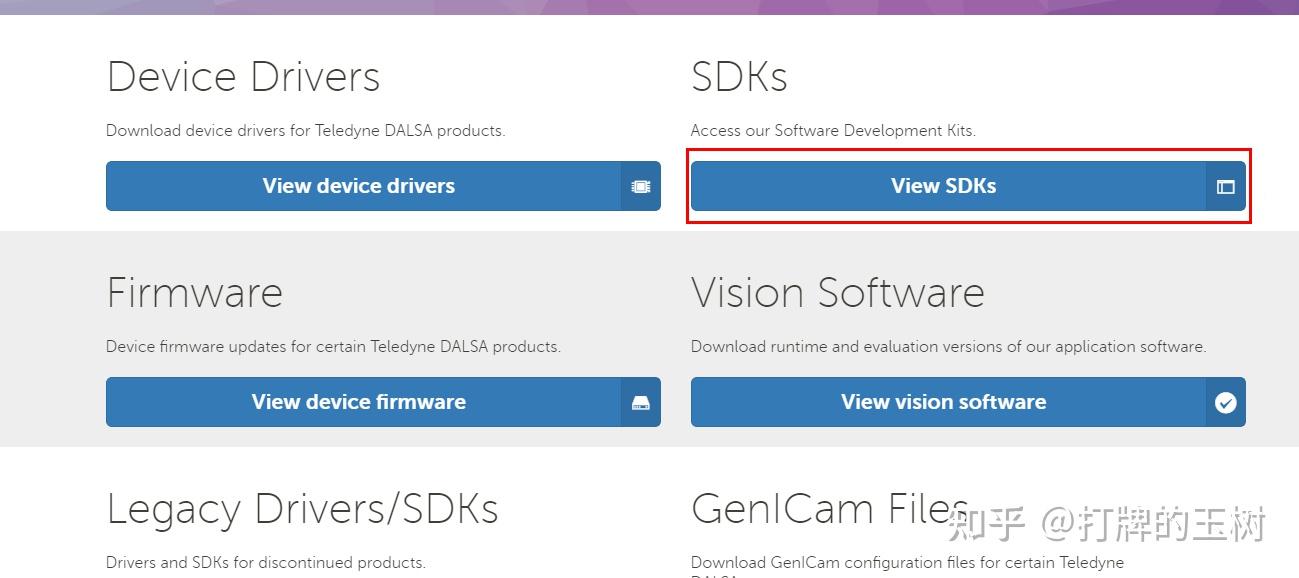1299x578 pixels.
Task: Open the View device firmware button
Action: click(x=383, y=402)
